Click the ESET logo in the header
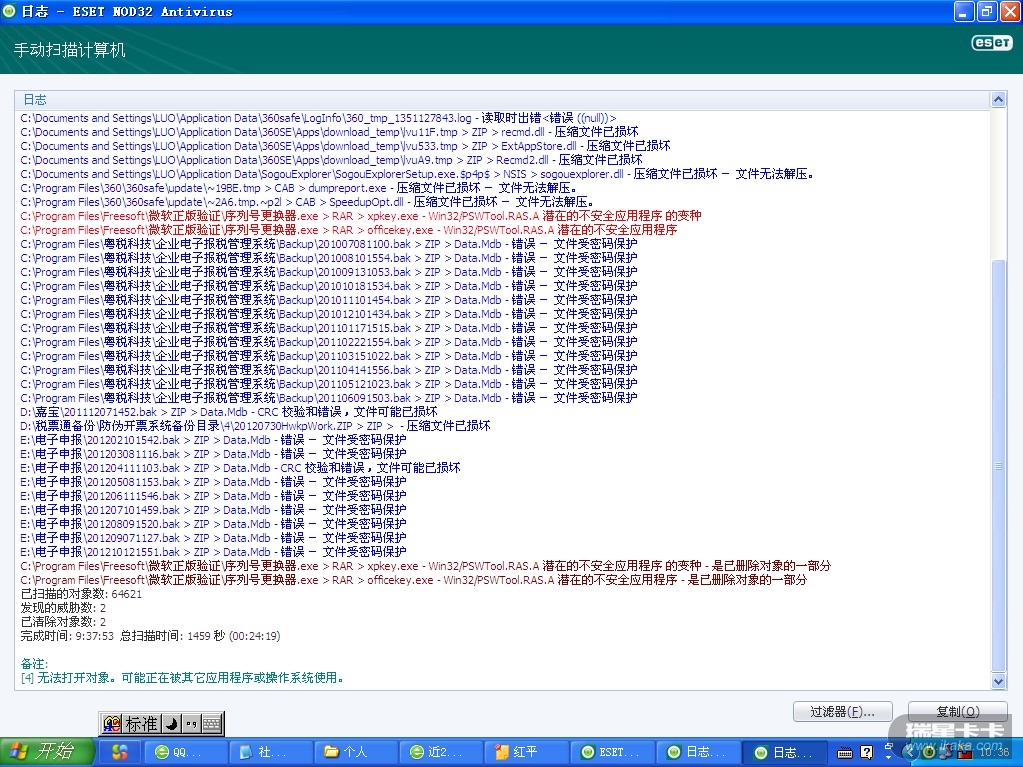 [x=992, y=43]
